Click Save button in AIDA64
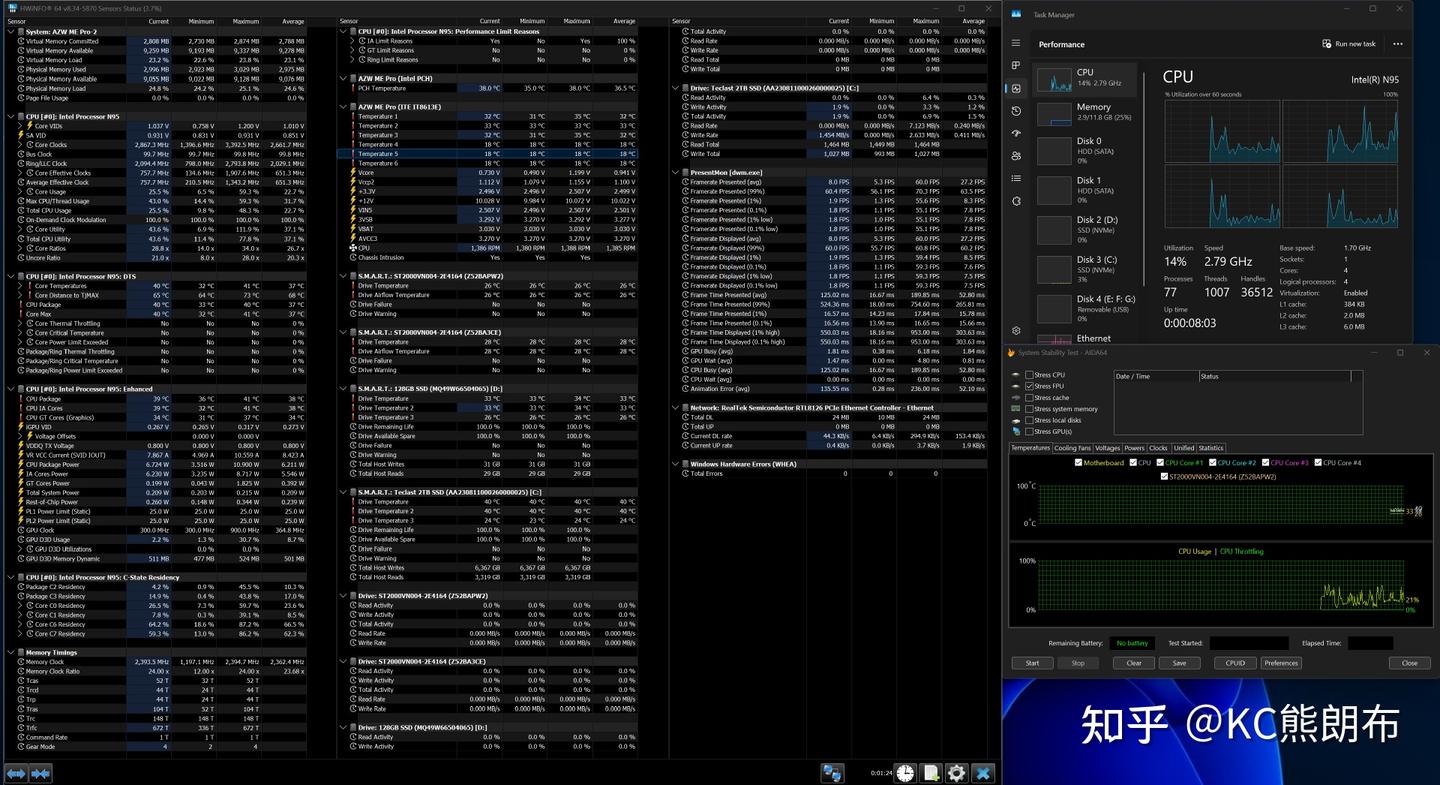 1179,663
